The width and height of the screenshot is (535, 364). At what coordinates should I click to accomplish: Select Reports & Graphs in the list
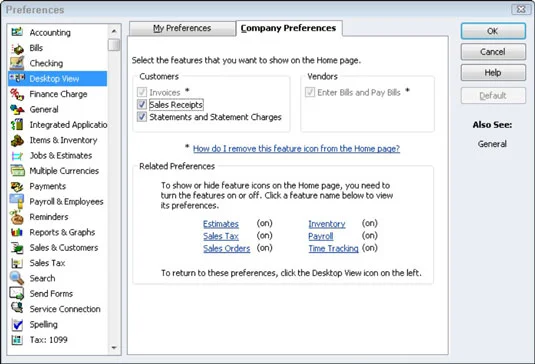coord(62,232)
